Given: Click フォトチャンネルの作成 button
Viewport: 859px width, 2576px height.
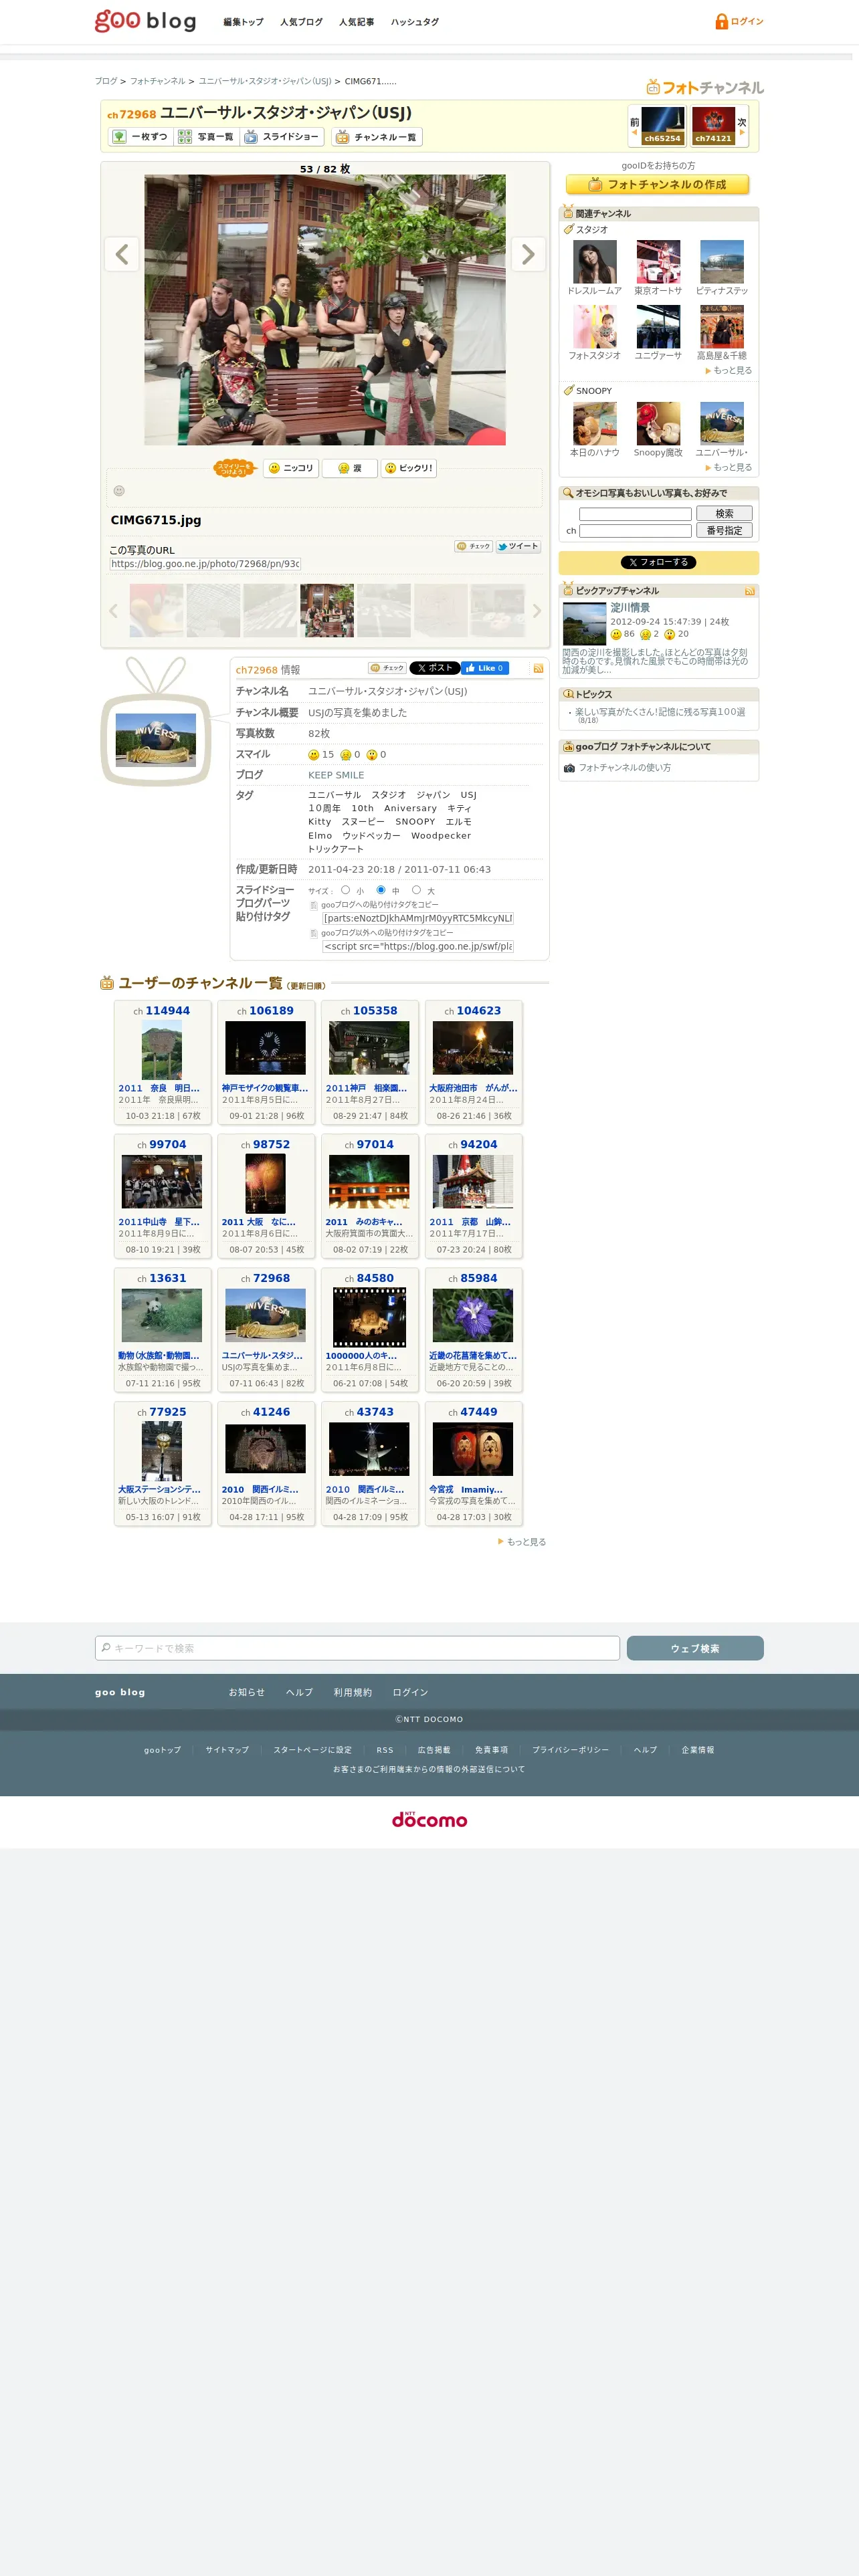Looking at the screenshot, I should (x=657, y=184).
